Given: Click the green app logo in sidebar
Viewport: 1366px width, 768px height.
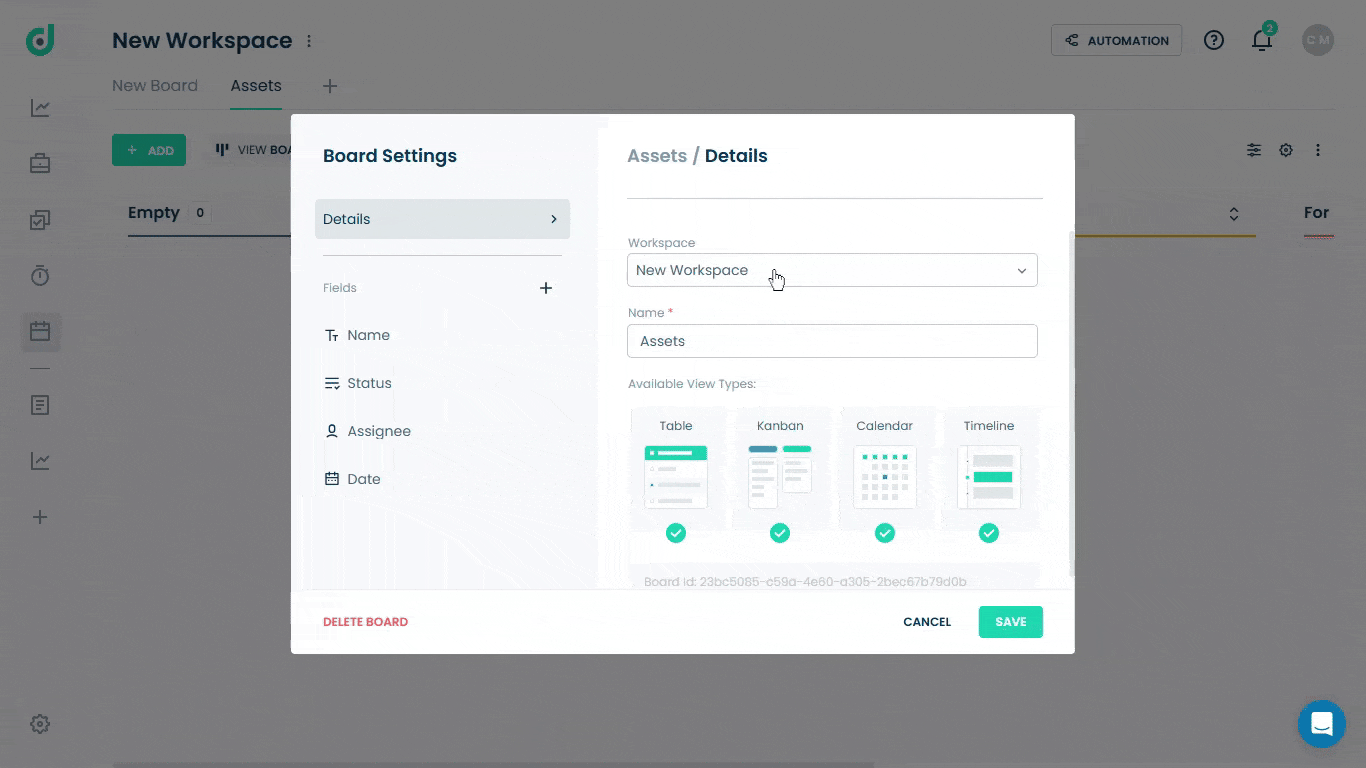Looking at the screenshot, I should [40, 40].
